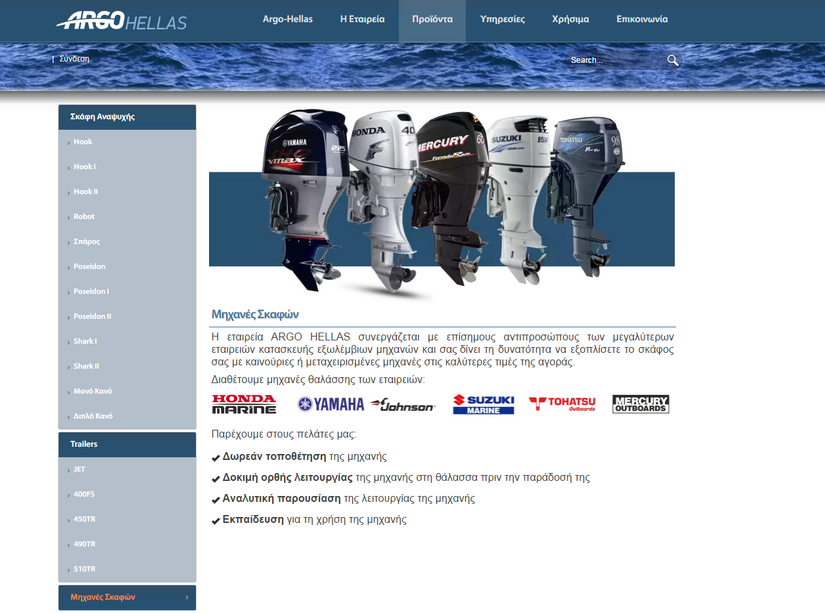Select the Μηχανές Σκαφών sidebar item

pos(127,597)
